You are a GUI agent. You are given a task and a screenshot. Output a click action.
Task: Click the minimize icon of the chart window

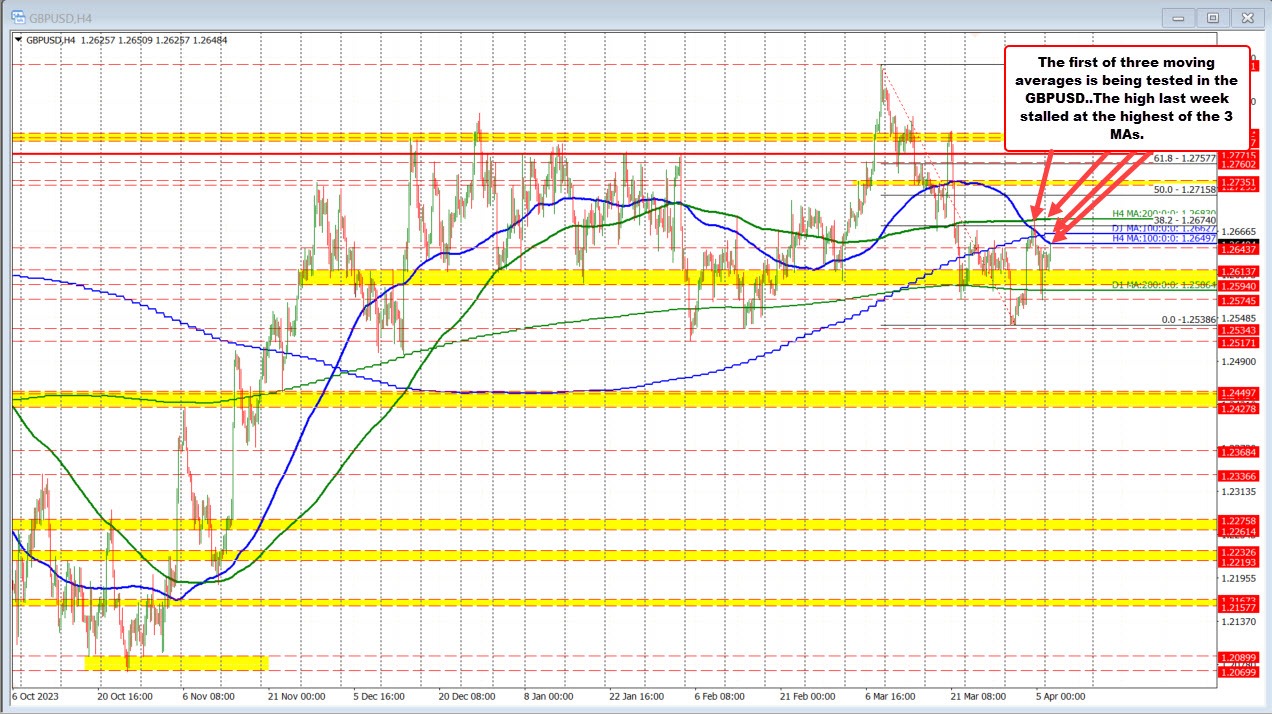(1177, 17)
